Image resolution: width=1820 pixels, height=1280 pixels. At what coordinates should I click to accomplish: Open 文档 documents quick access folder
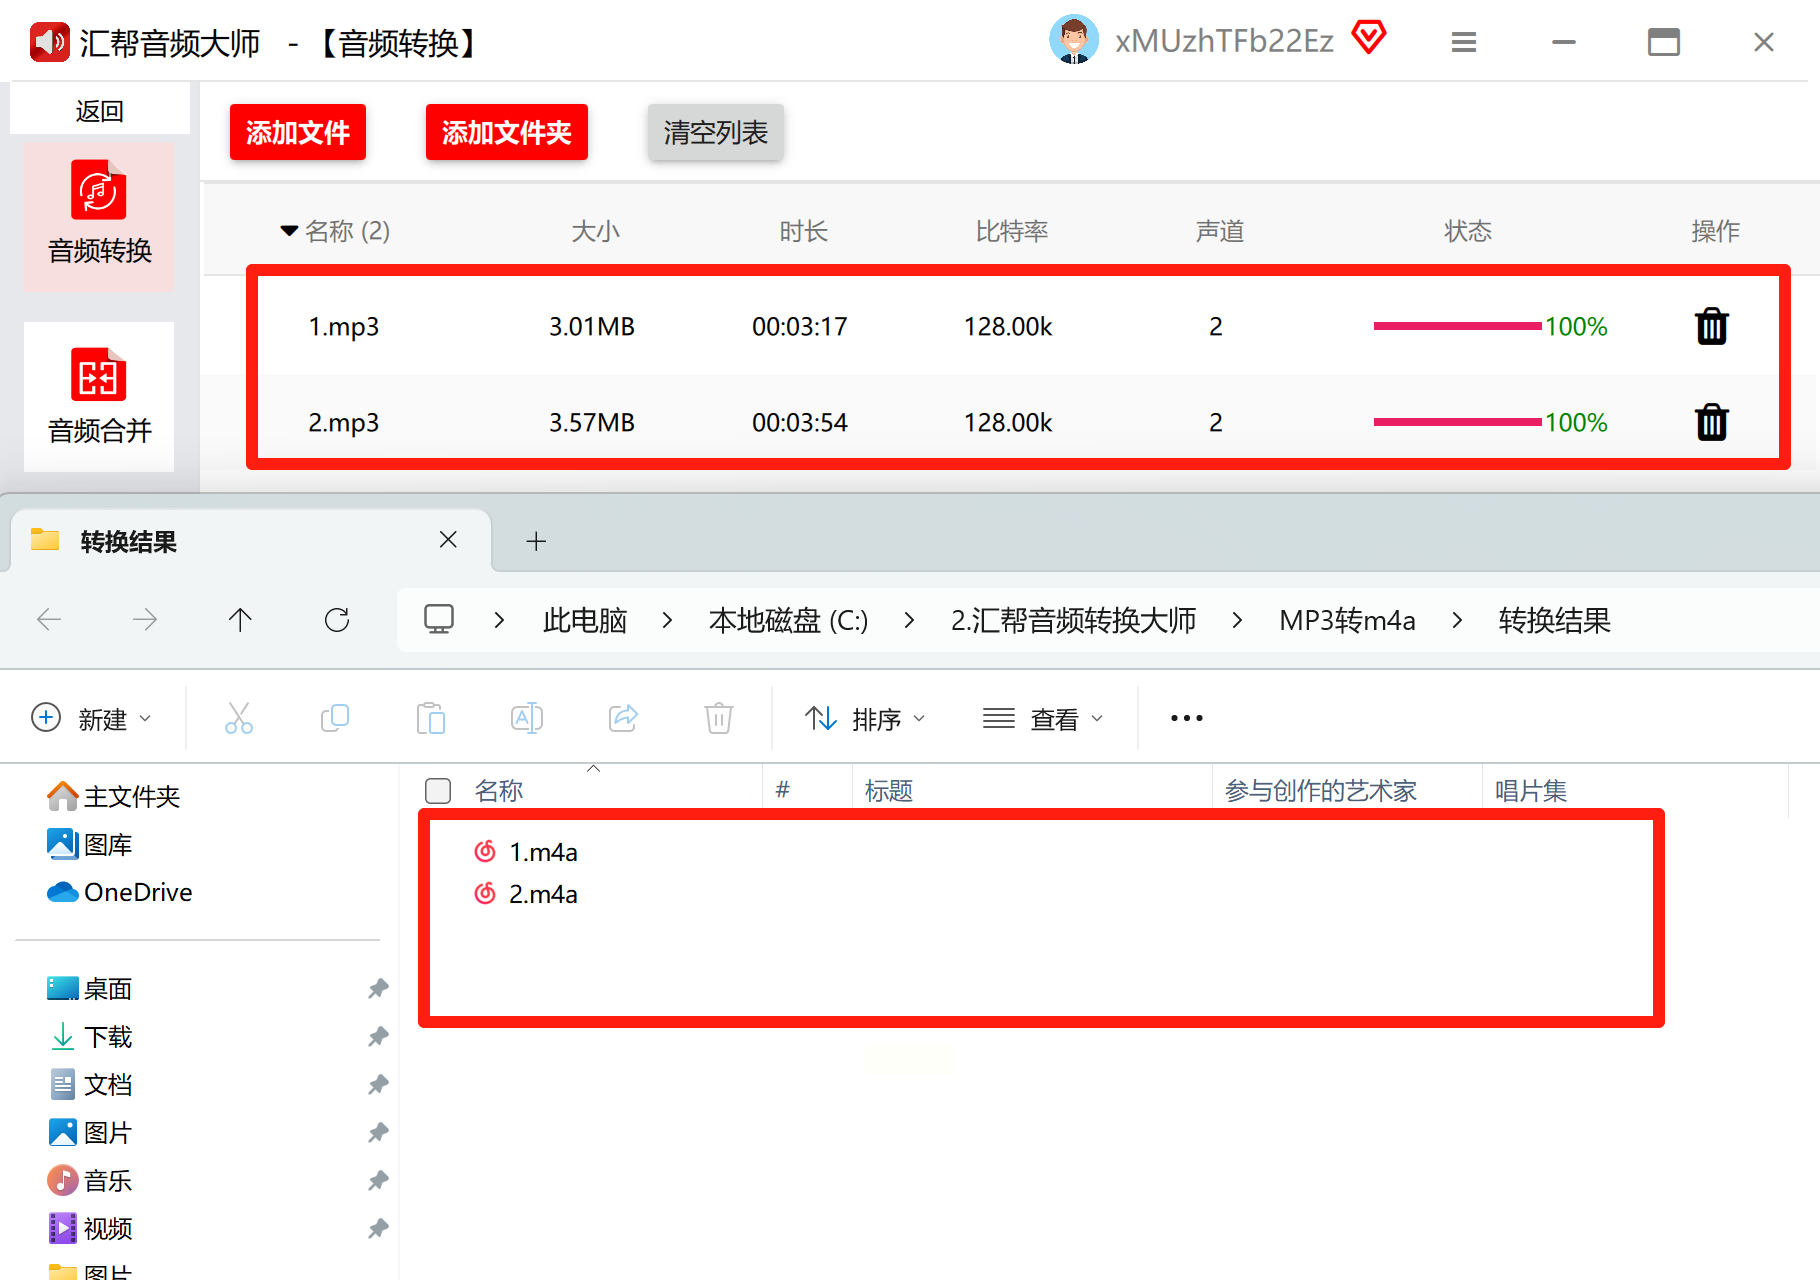(90, 1084)
